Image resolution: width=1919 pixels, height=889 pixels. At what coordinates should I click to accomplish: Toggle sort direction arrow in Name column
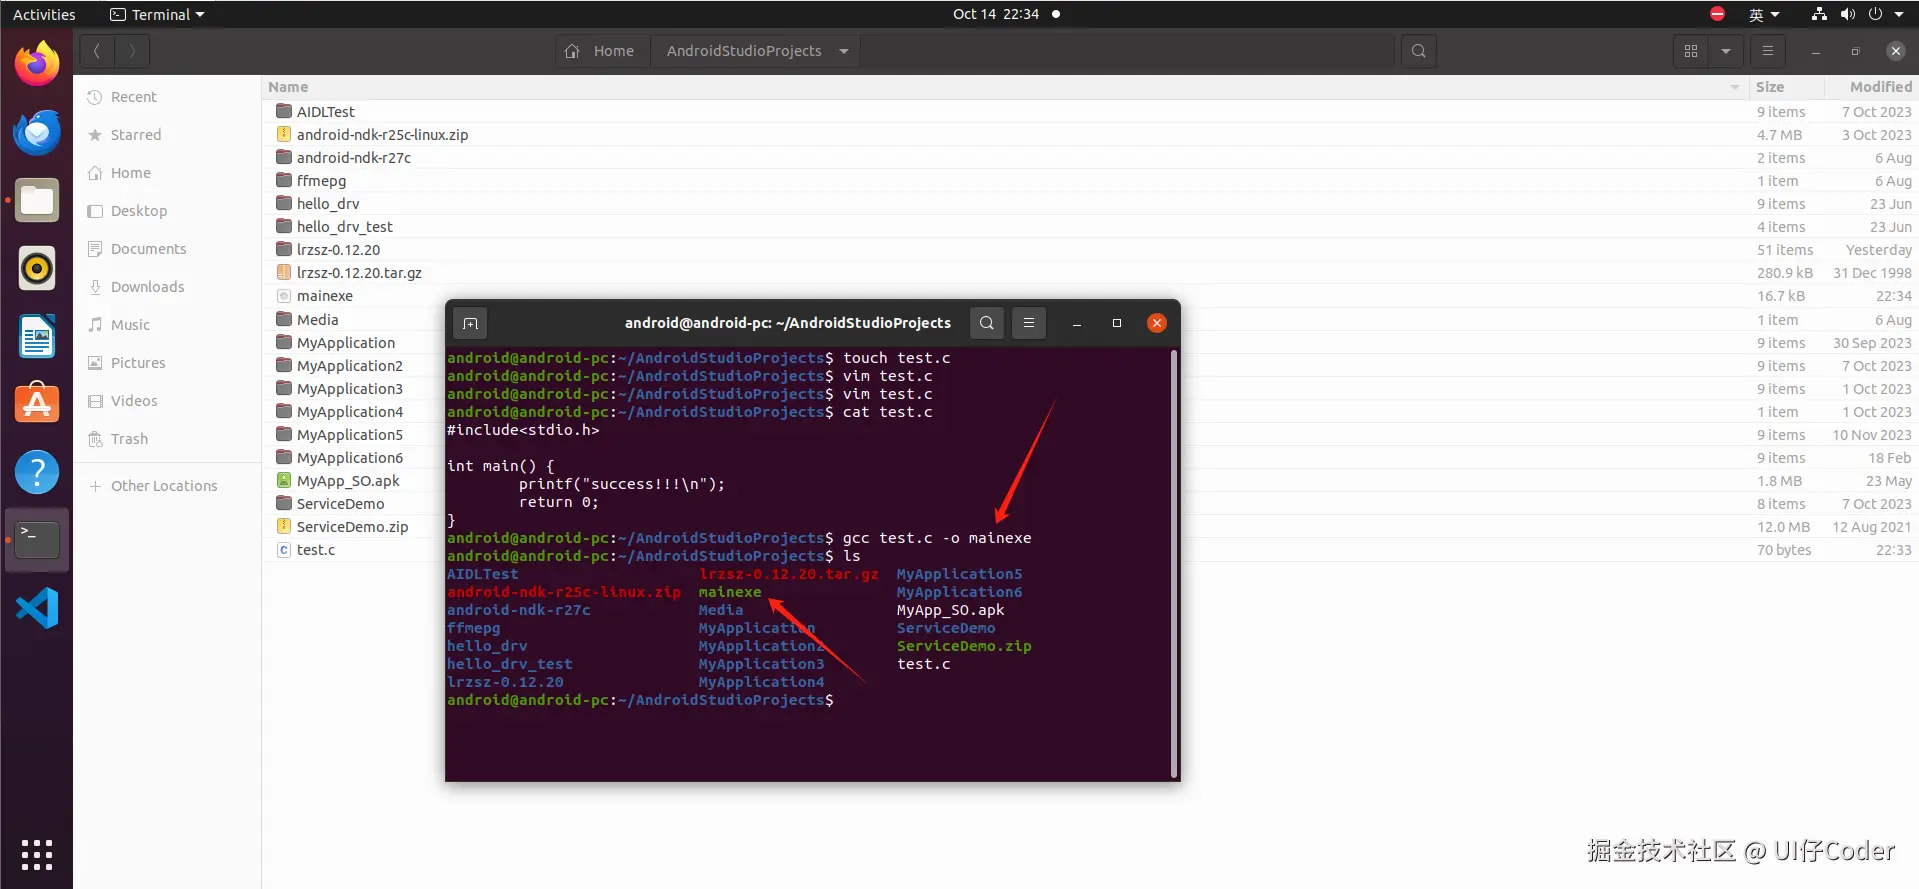(1735, 88)
